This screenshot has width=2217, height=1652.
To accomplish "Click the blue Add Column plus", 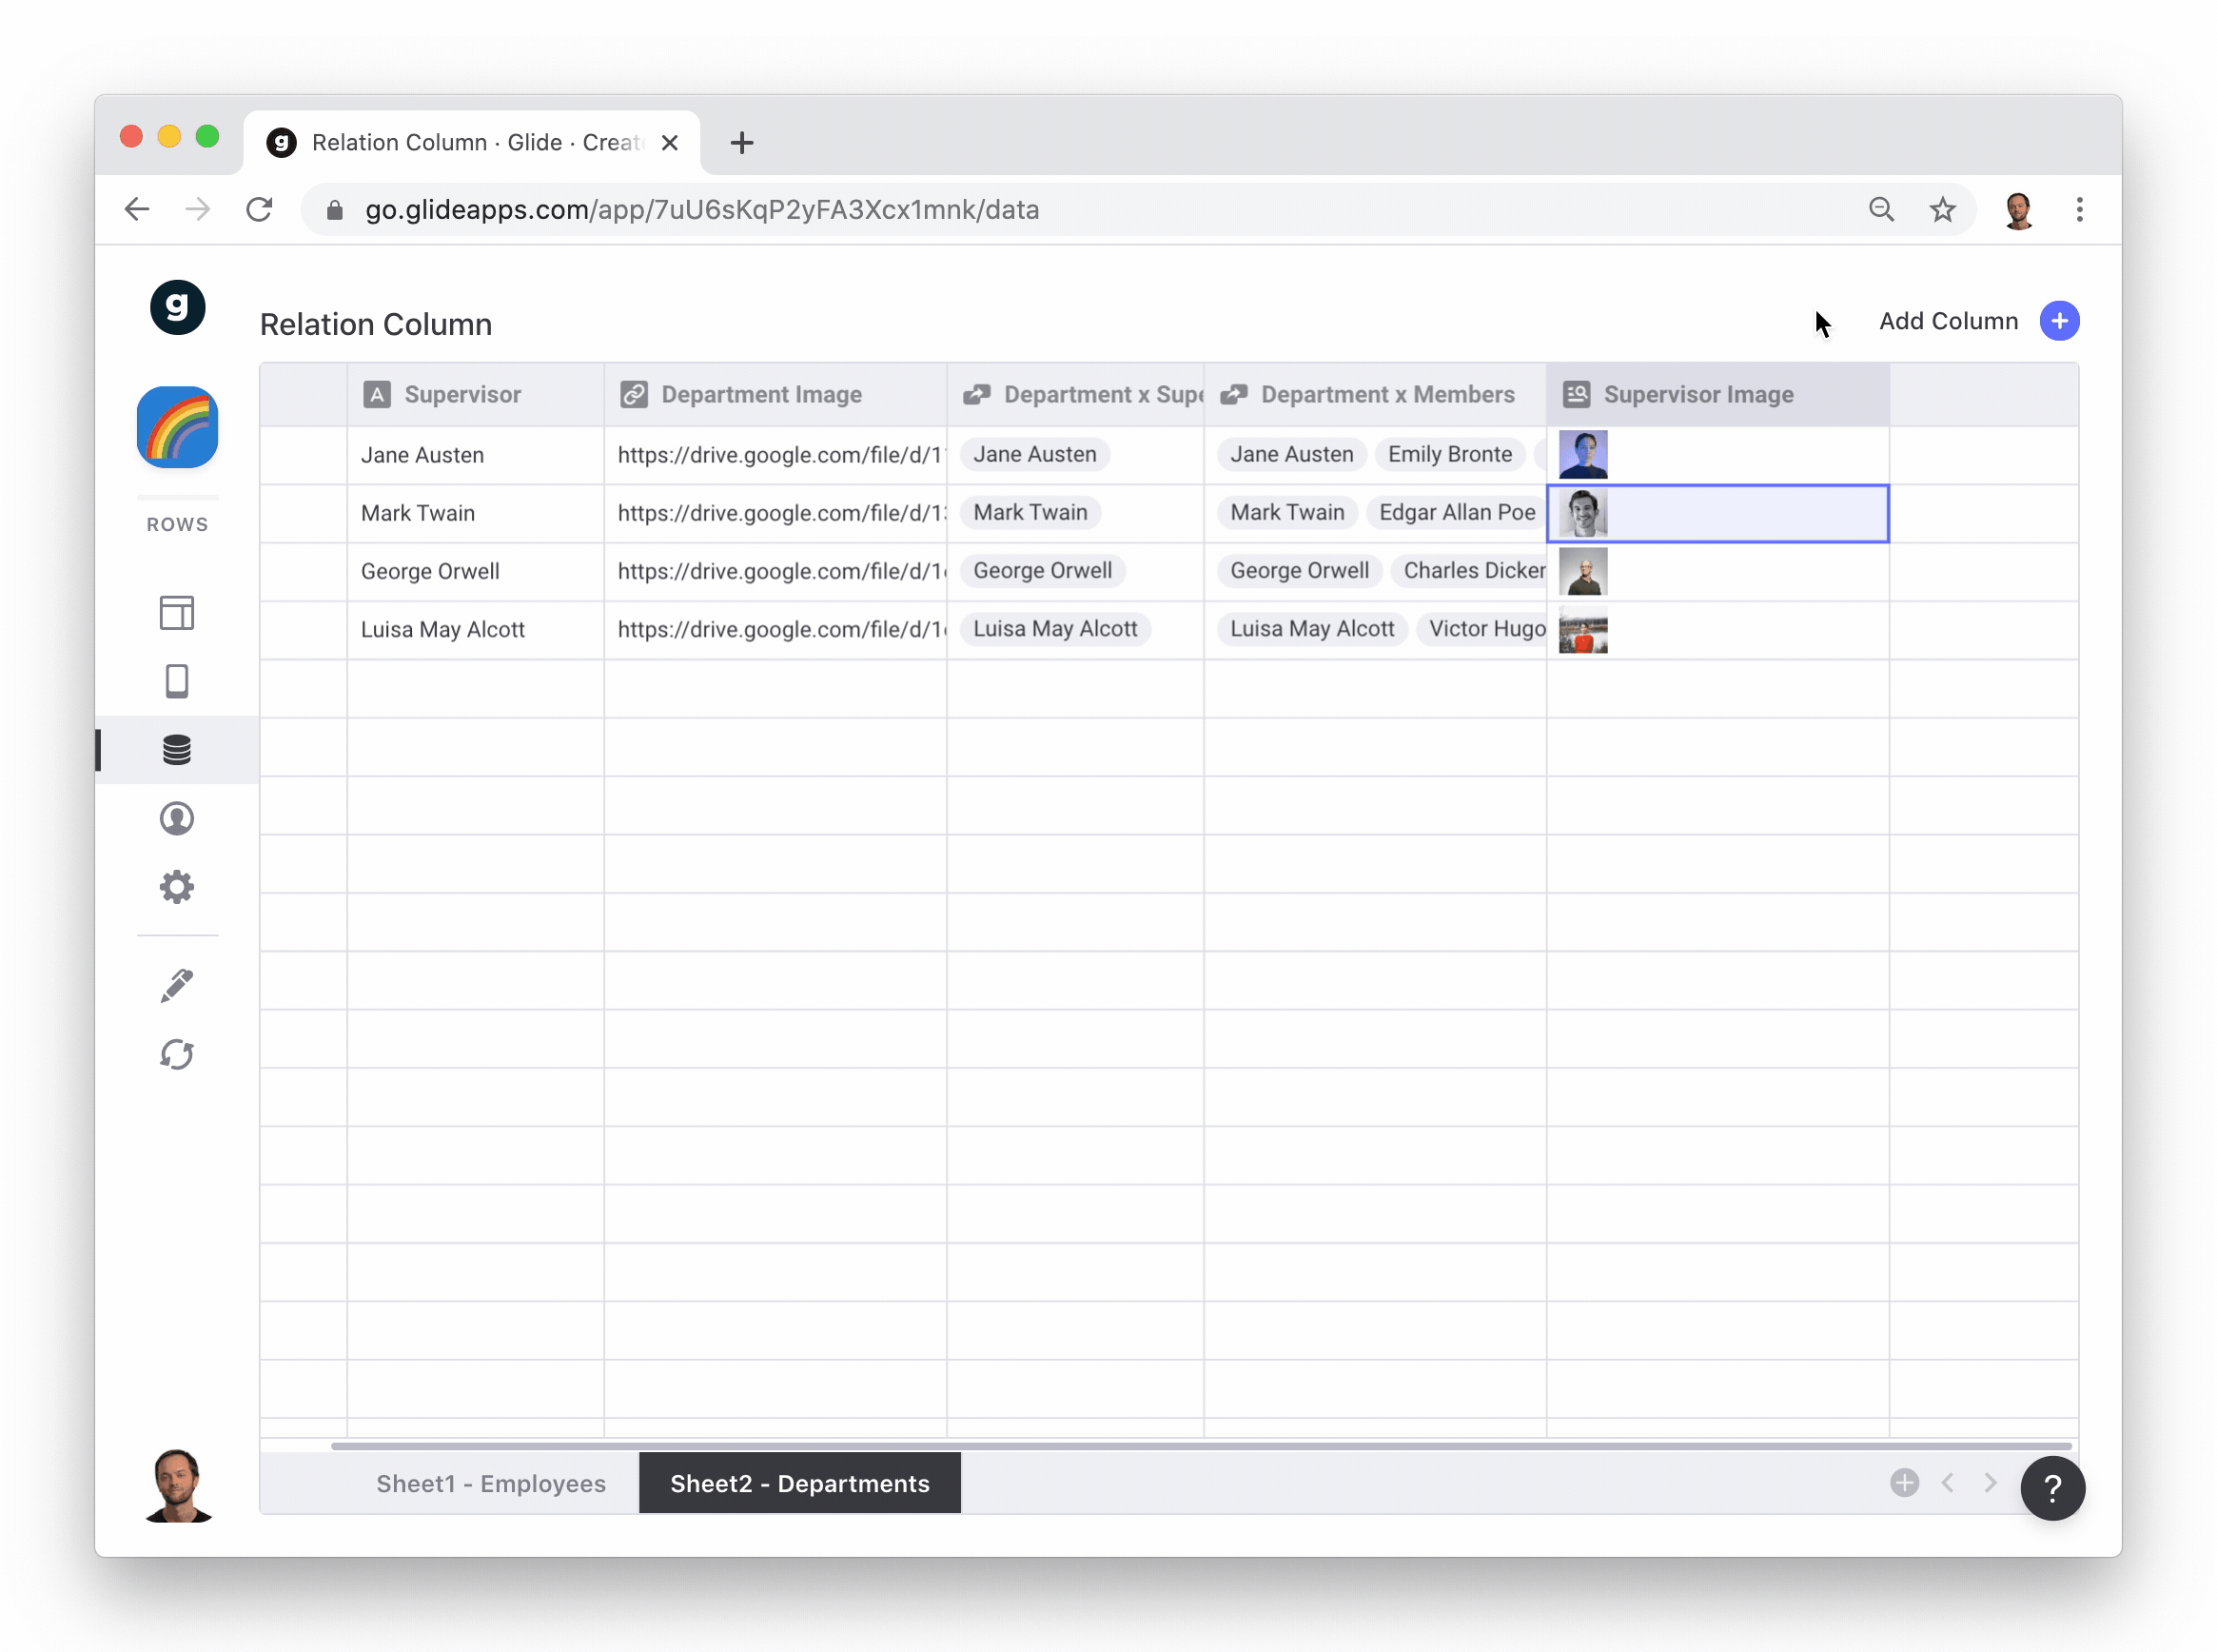I will 2059,321.
